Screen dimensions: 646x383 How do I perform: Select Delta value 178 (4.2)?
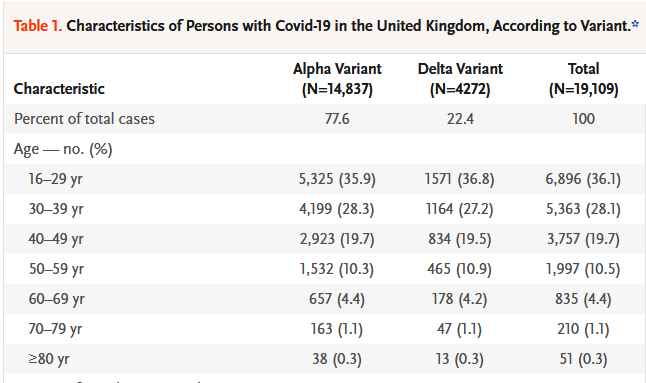[x=459, y=299]
